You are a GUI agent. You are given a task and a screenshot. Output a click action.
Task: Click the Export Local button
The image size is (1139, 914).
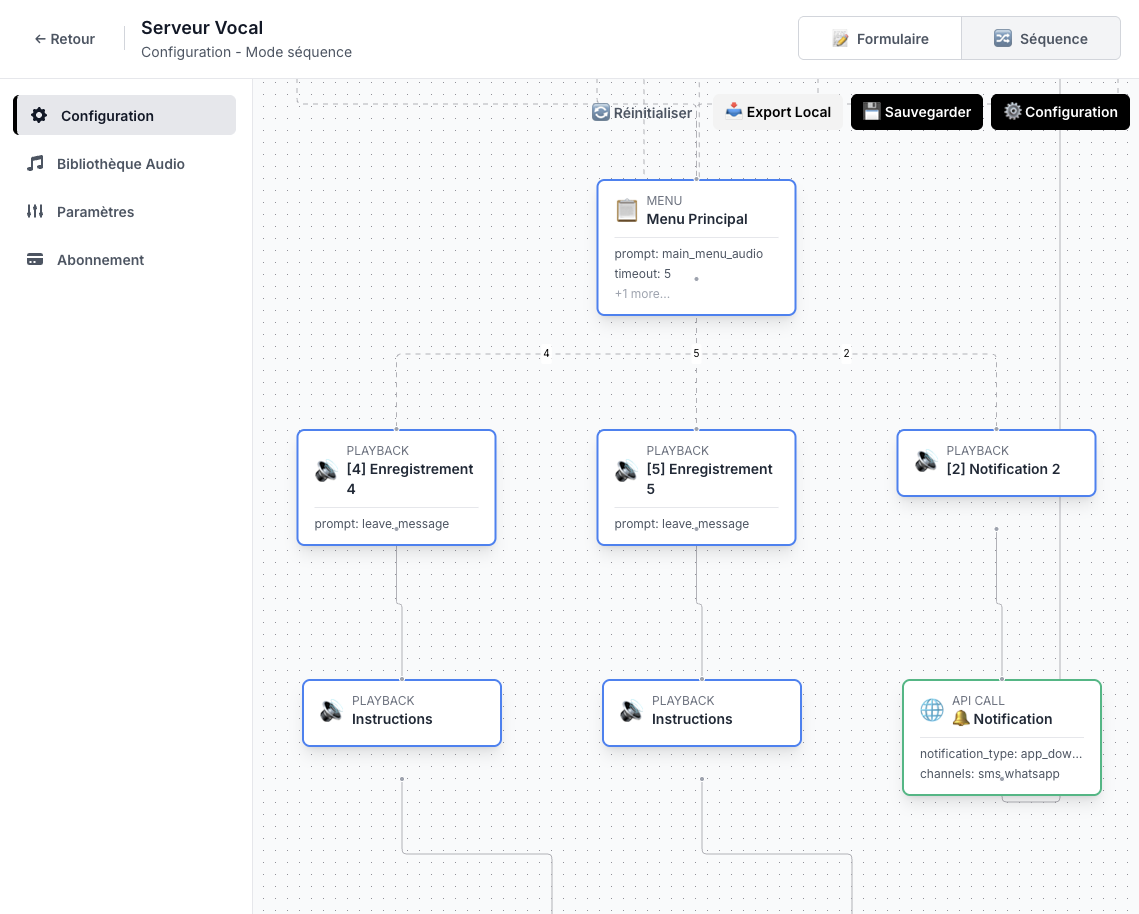click(x=777, y=112)
